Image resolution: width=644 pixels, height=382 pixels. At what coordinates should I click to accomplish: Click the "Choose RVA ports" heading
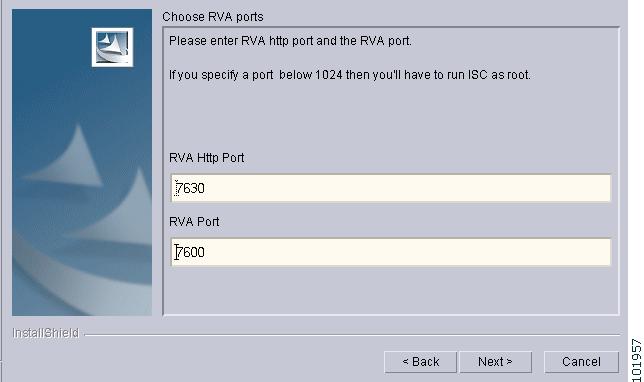(x=213, y=17)
